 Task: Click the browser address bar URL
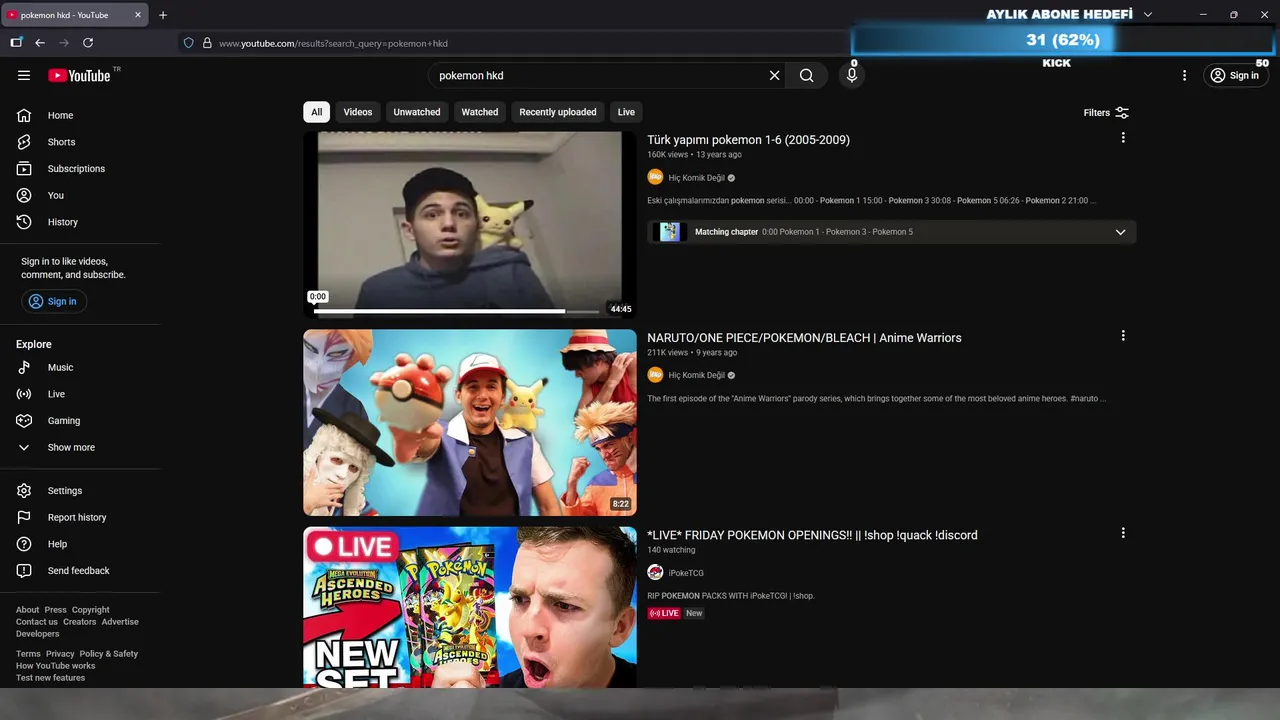pos(333,43)
